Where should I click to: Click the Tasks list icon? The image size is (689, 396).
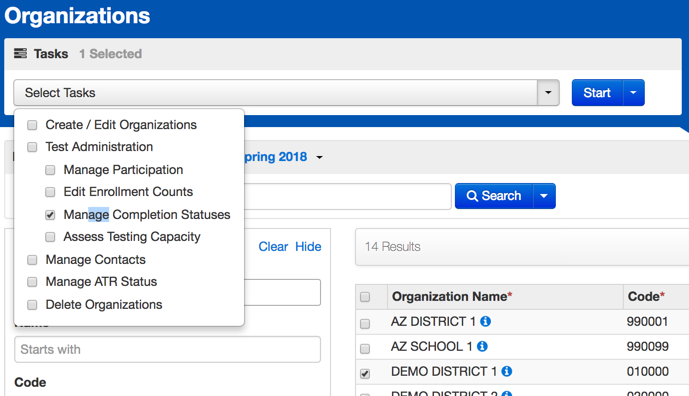click(x=20, y=54)
